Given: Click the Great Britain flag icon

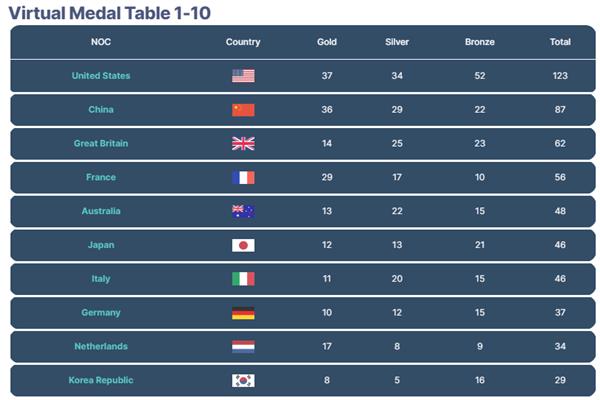Looking at the screenshot, I should click(243, 144).
